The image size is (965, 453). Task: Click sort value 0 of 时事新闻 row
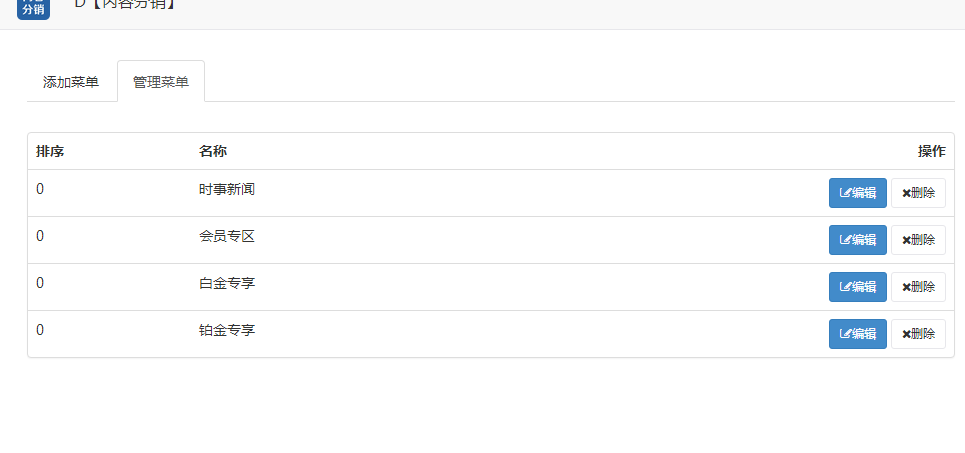40,190
